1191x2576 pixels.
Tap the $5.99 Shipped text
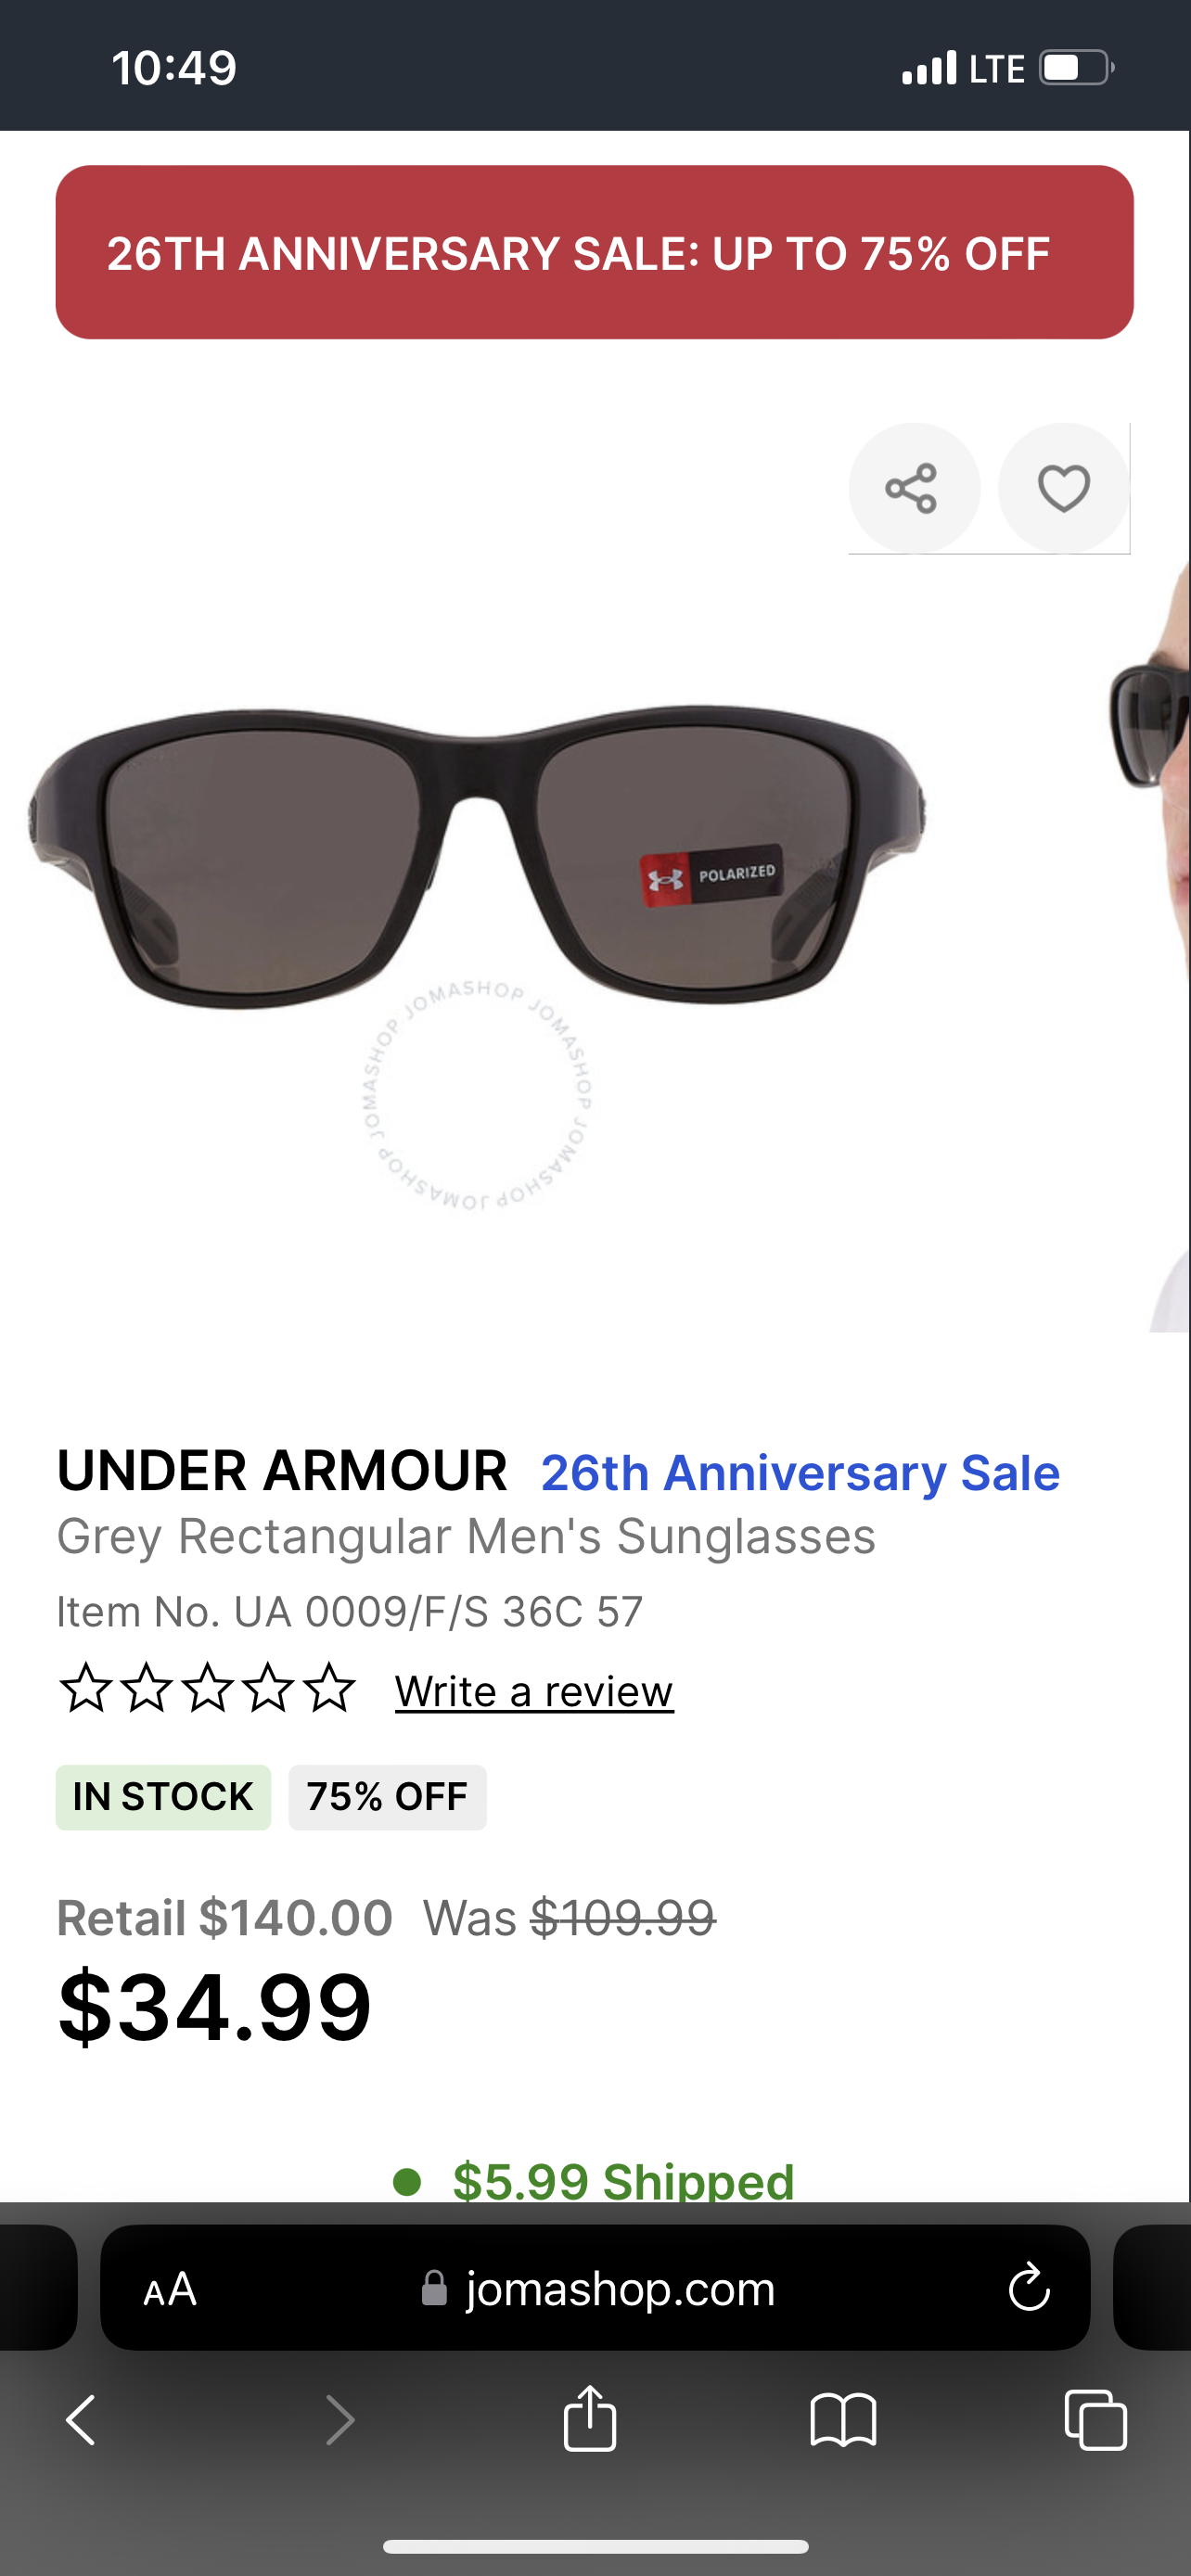coord(622,2180)
